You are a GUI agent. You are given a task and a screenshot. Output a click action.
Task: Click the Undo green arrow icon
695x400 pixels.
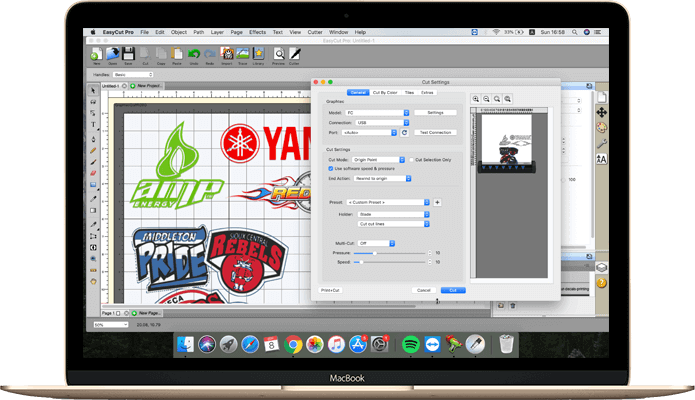pyautogui.click(x=194, y=54)
